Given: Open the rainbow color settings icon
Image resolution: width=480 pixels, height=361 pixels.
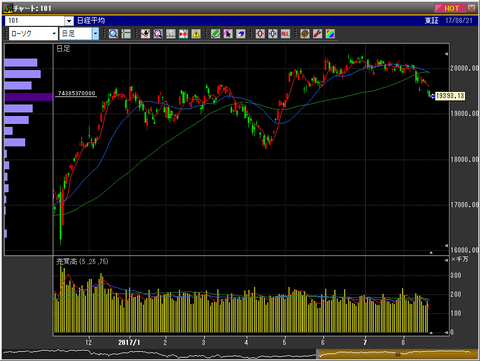Looking at the screenshot, I should [330, 34].
